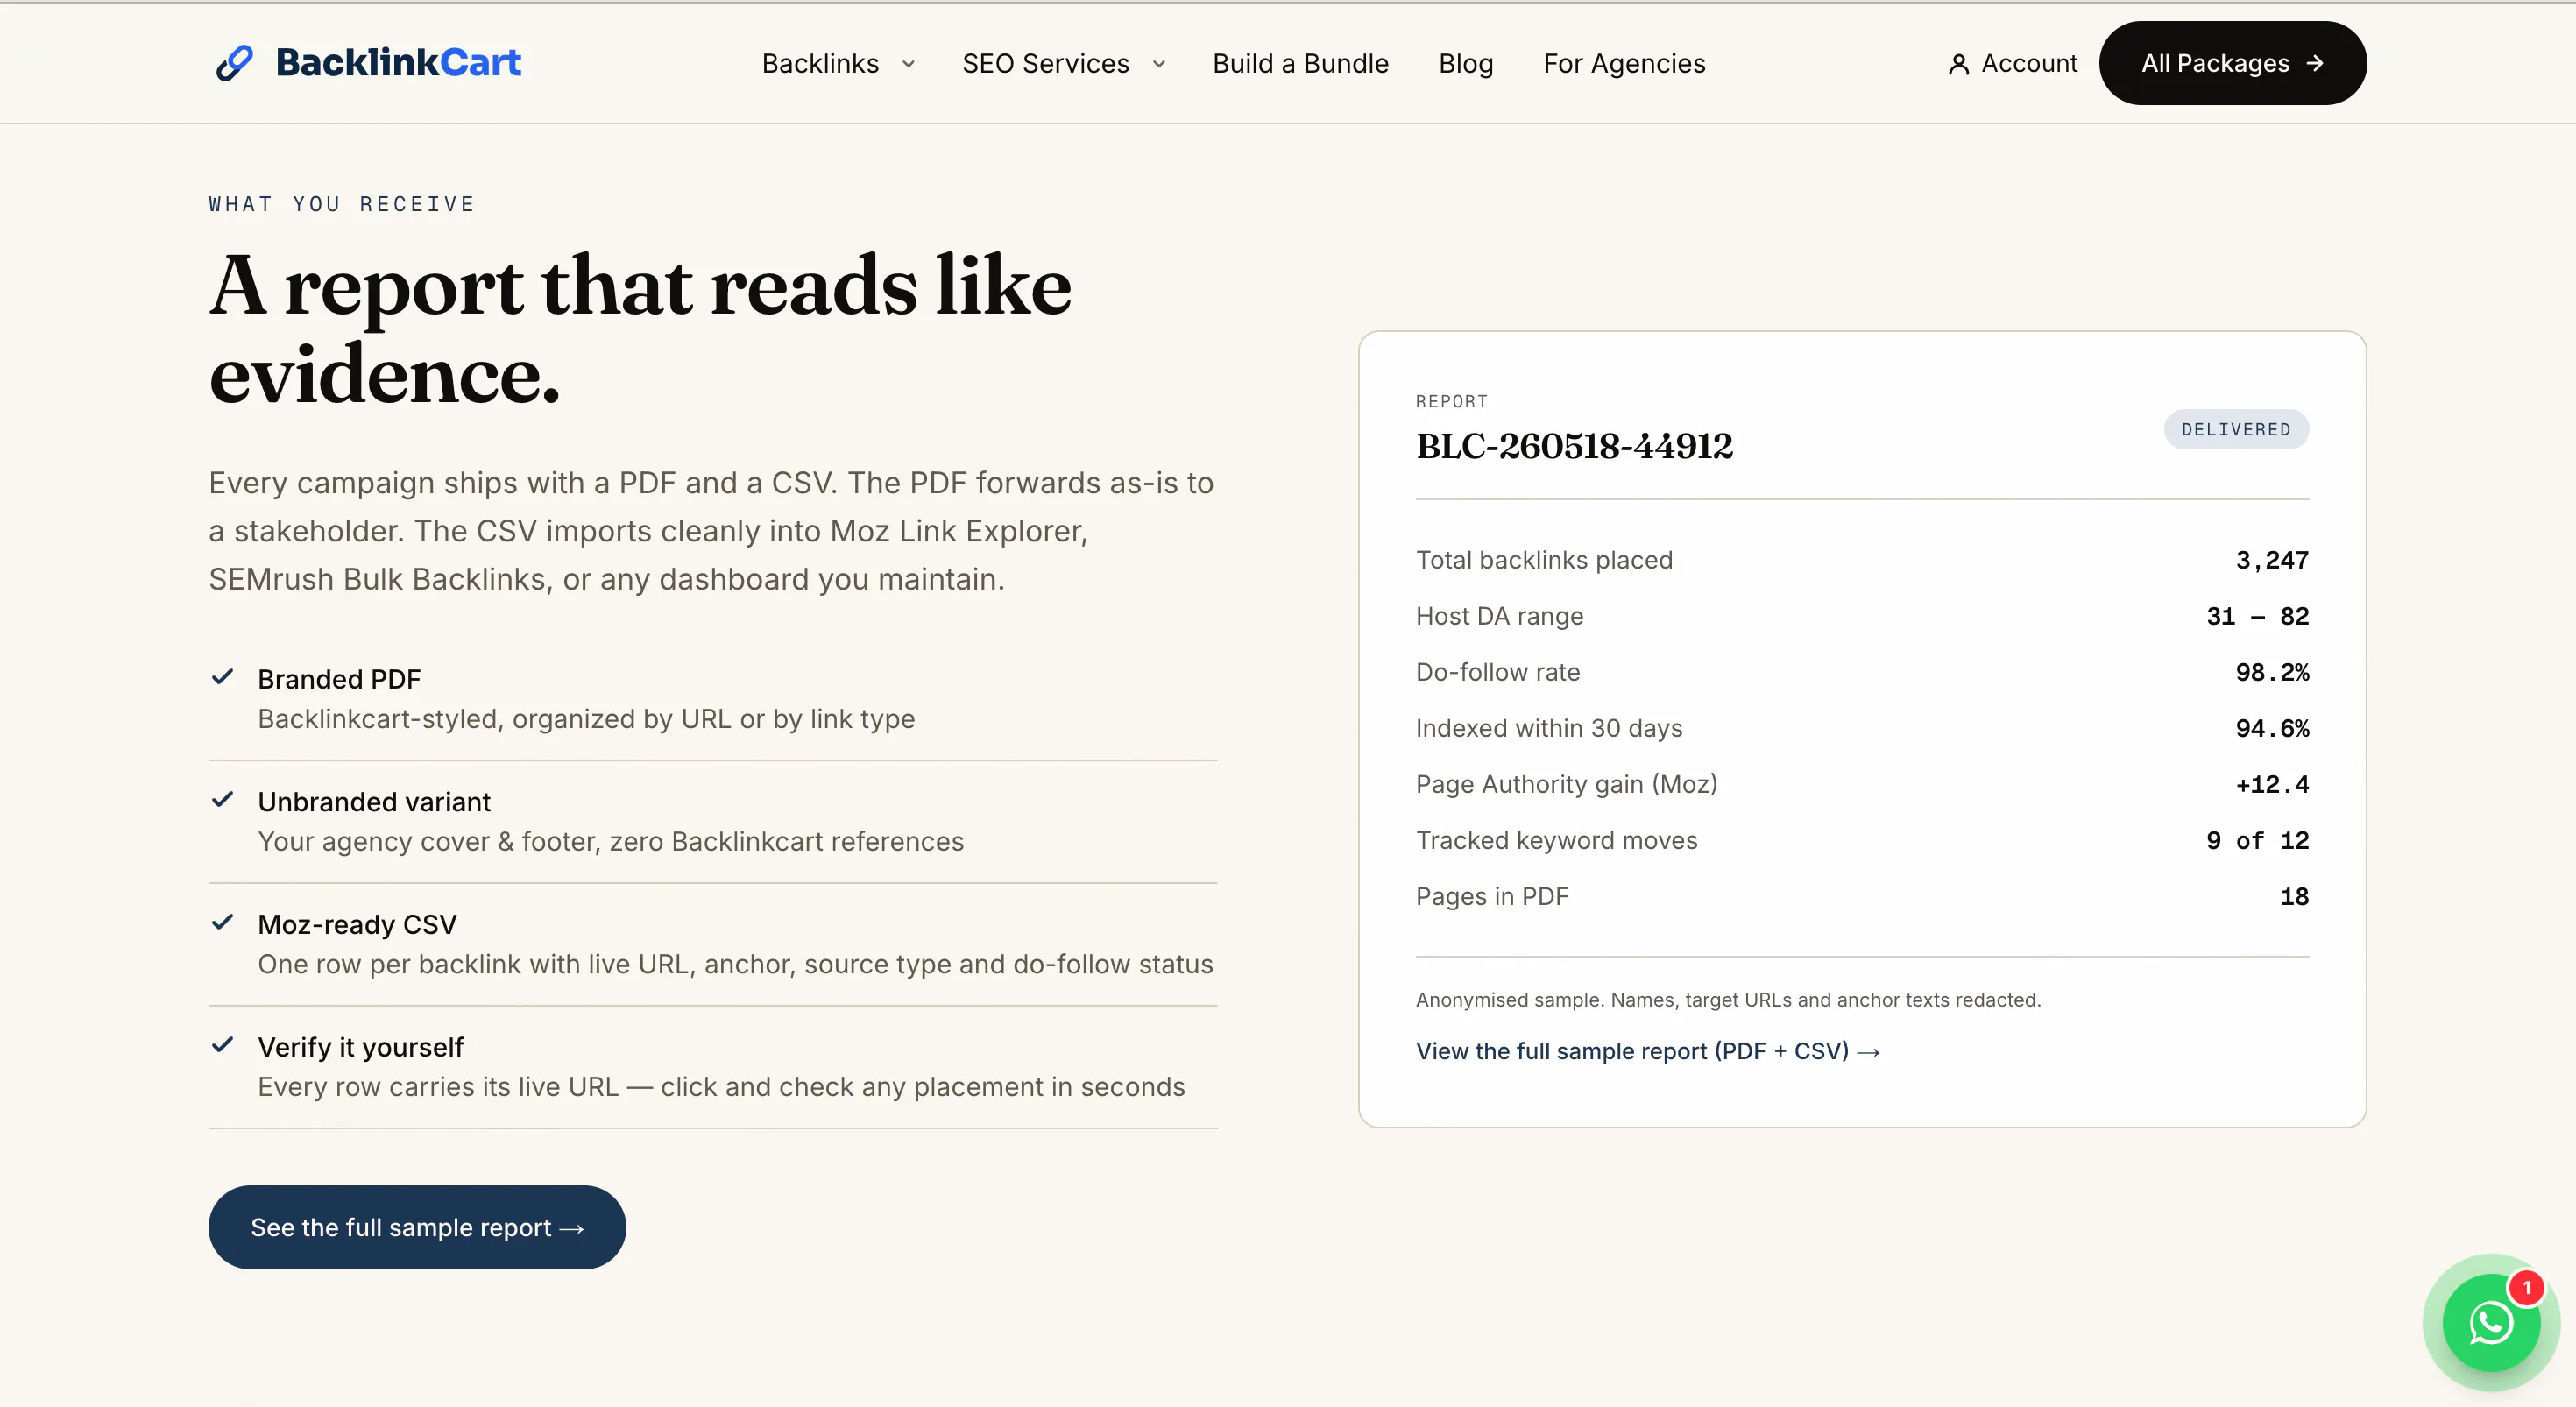Click the Total backlinks placed value 3,247

(x=2272, y=560)
